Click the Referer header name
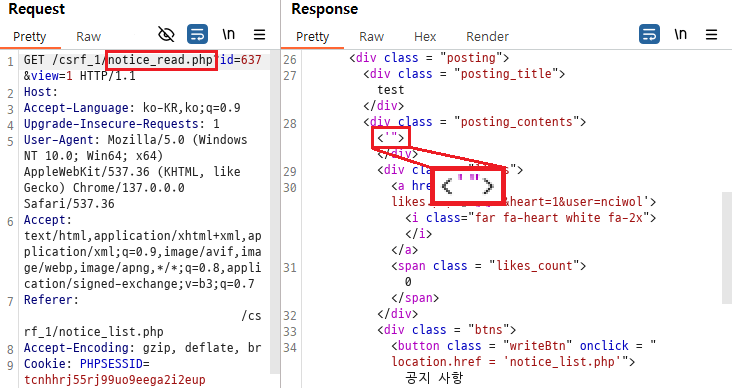The height and width of the screenshot is (388, 732). tap(48, 300)
